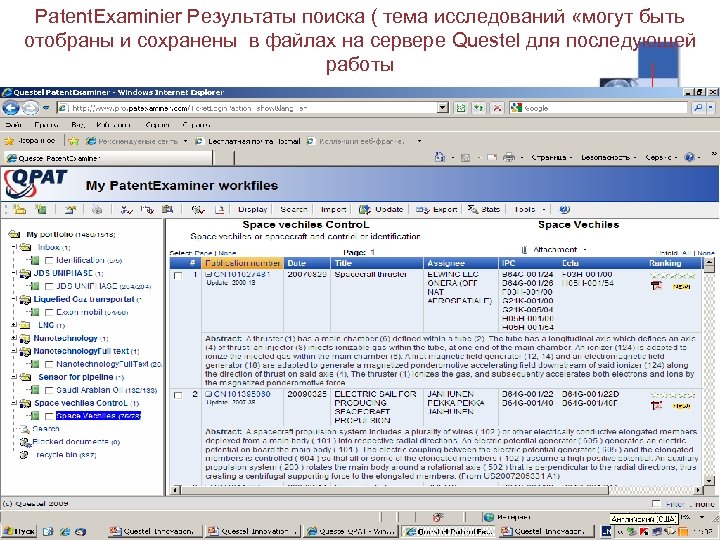This screenshot has height=540, width=720.
Task: Collapse the Inbox folder
Action: click(14, 247)
